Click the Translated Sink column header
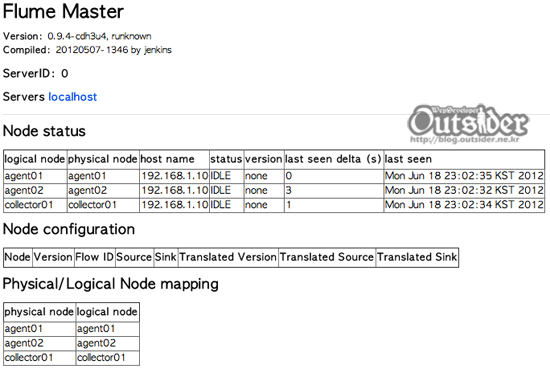This screenshot has width=550, height=369. click(x=417, y=257)
